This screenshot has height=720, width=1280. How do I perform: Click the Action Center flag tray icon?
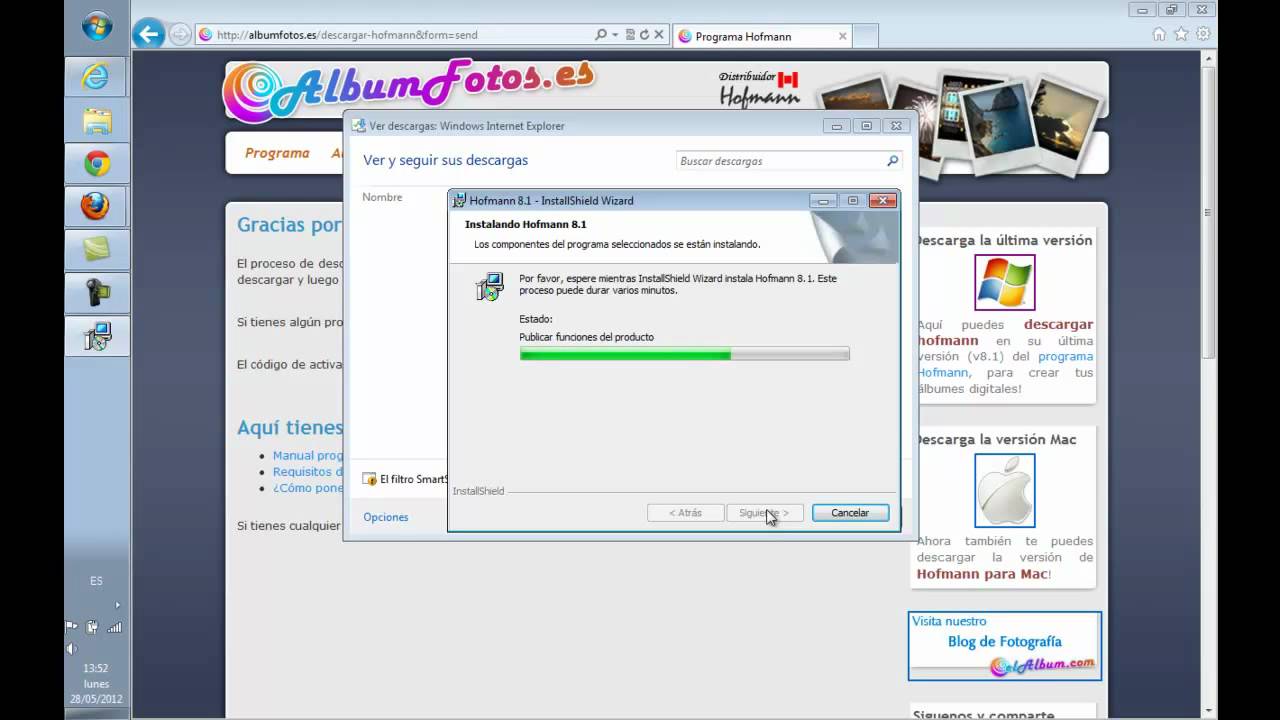click(71, 627)
